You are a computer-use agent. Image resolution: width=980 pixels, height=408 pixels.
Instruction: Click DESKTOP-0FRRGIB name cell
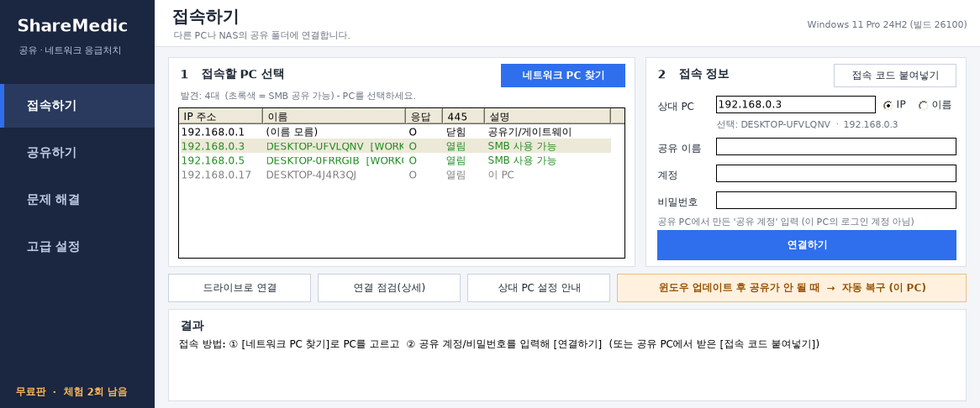[x=334, y=161]
